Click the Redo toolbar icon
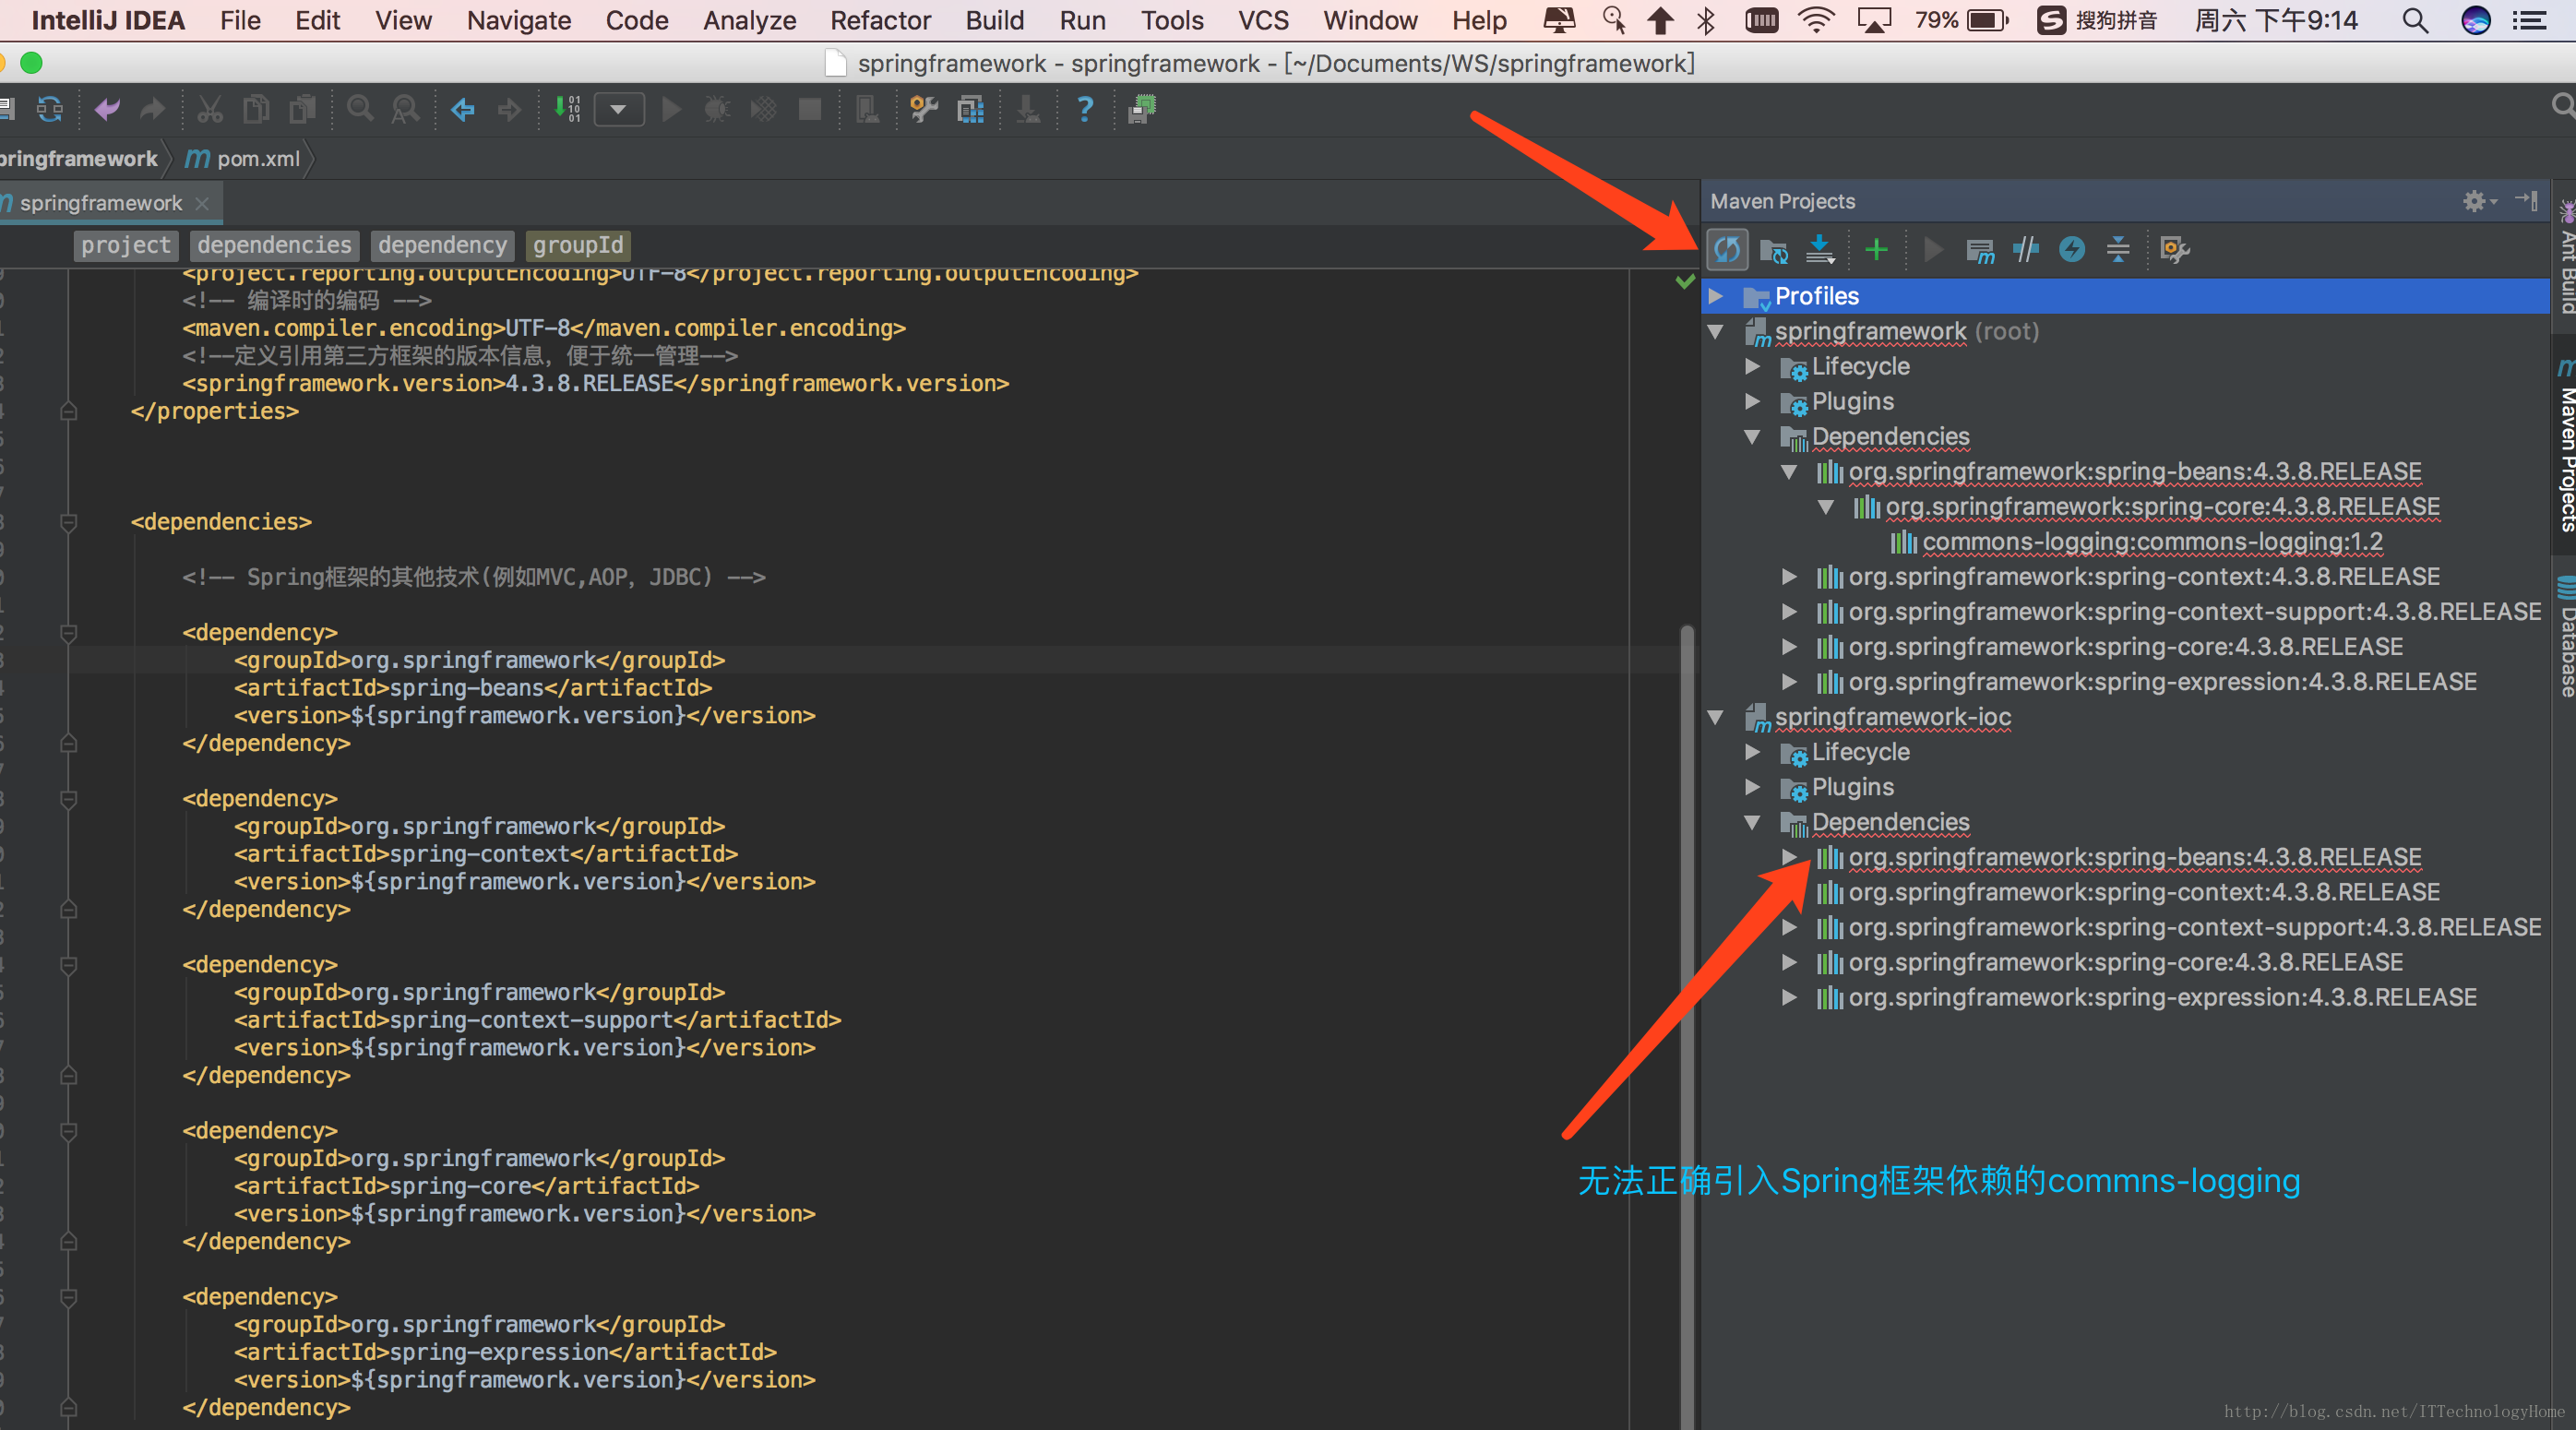Image resolution: width=2576 pixels, height=1430 pixels. click(152, 109)
